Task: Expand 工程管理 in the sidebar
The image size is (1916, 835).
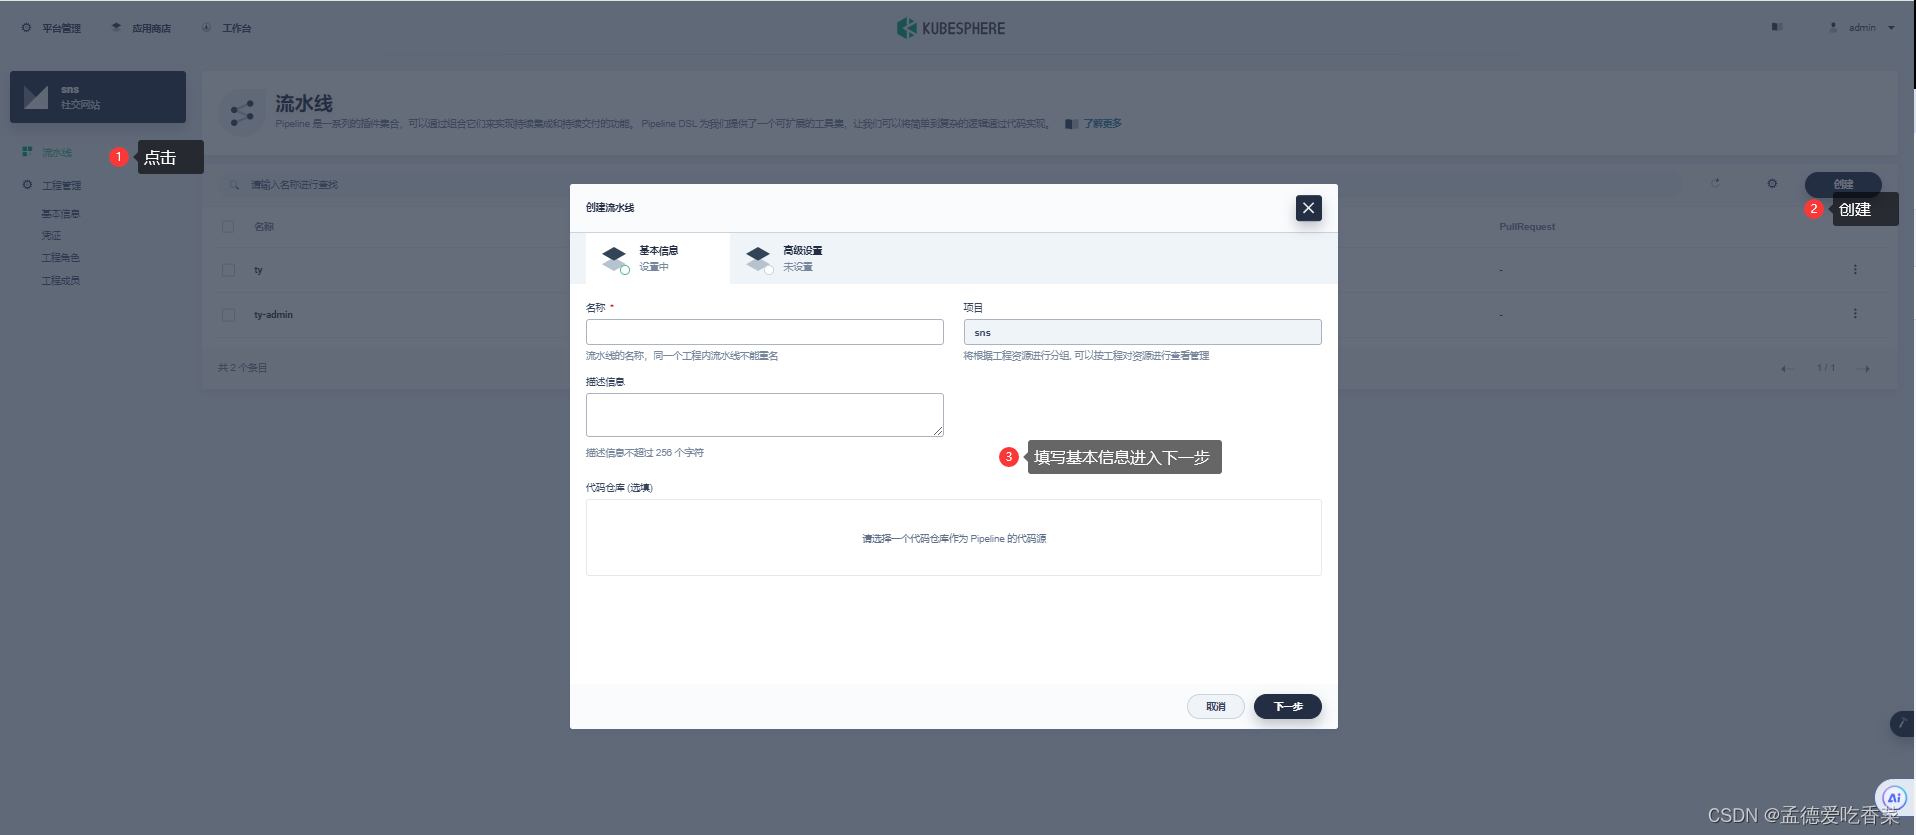Action: click(62, 185)
